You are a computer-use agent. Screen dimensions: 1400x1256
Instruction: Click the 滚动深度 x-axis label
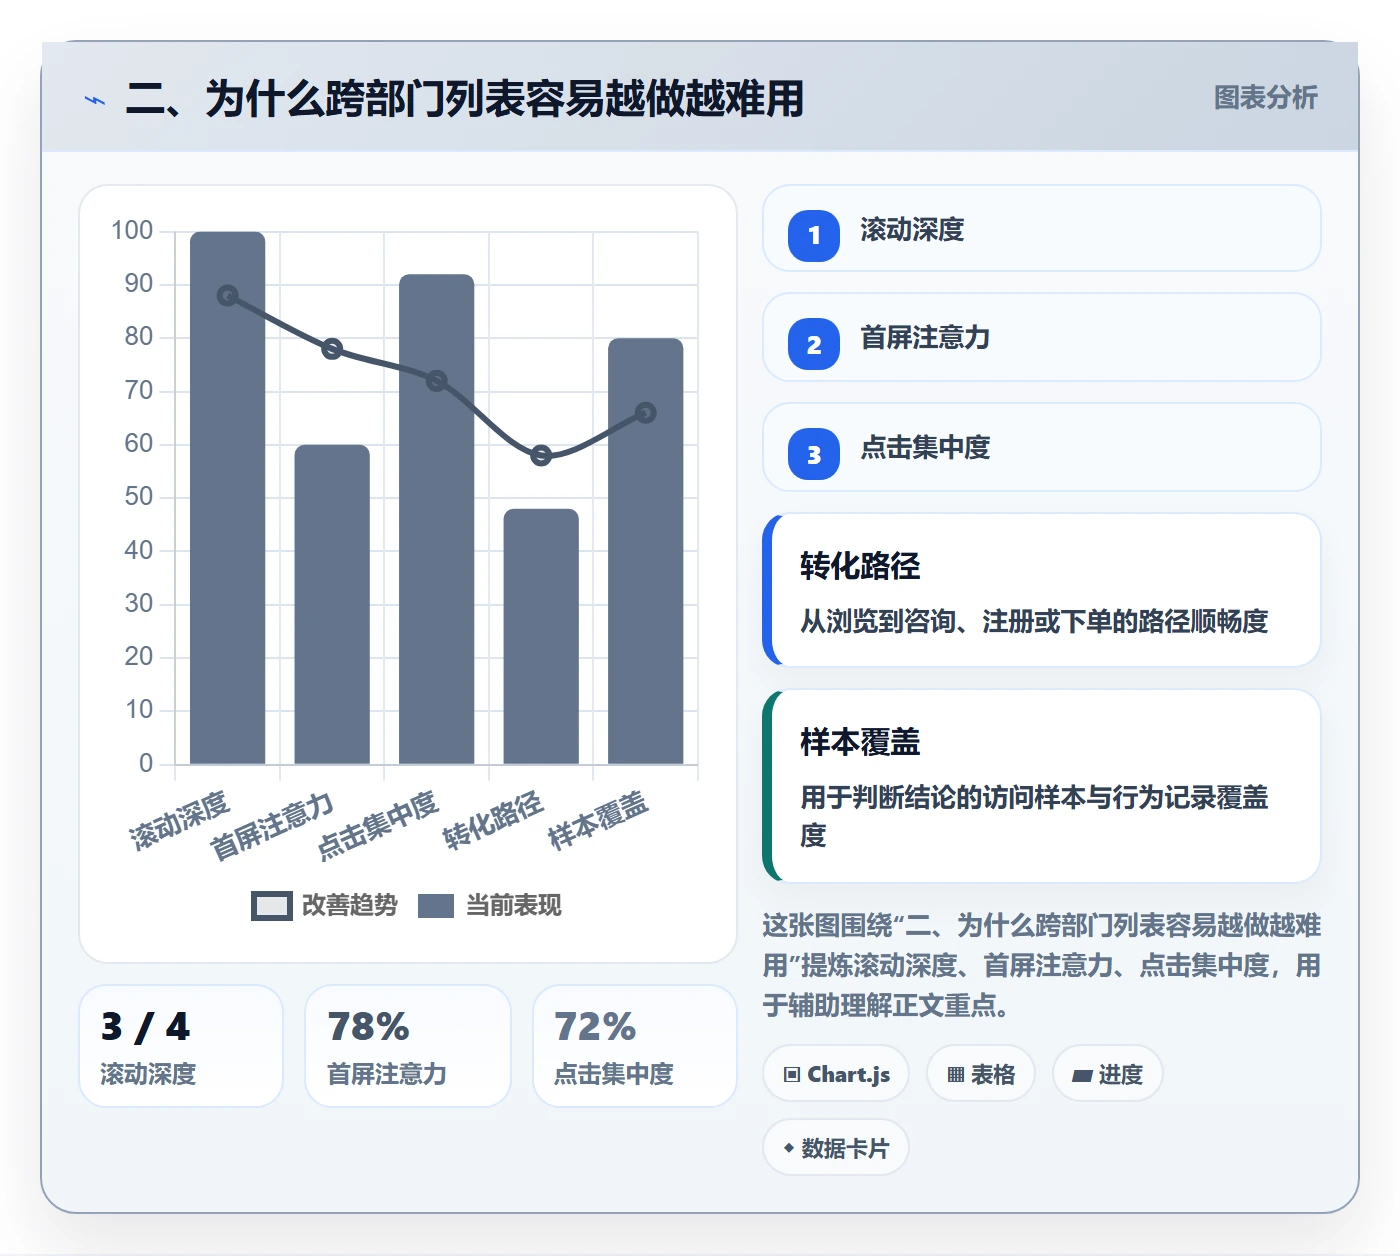(x=181, y=820)
